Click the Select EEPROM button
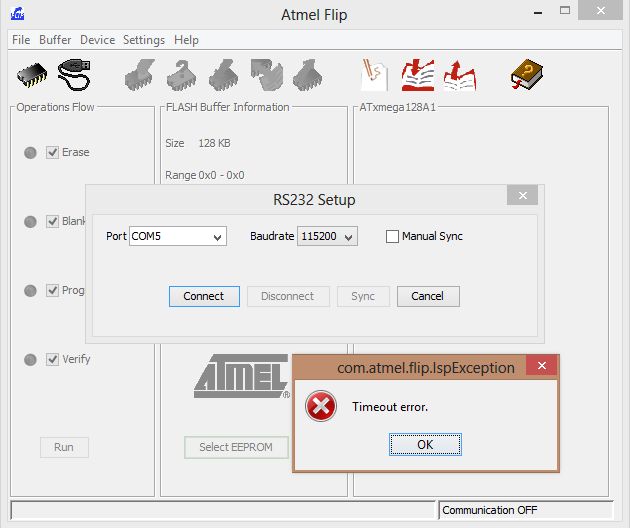The height and width of the screenshot is (528, 630). click(x=236, y=447)
